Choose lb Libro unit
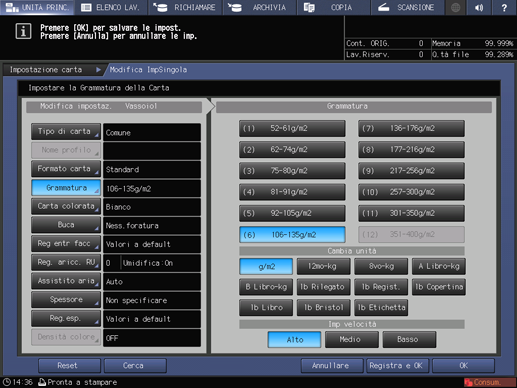Screen dimensions: 517x388 coord(266,308)
